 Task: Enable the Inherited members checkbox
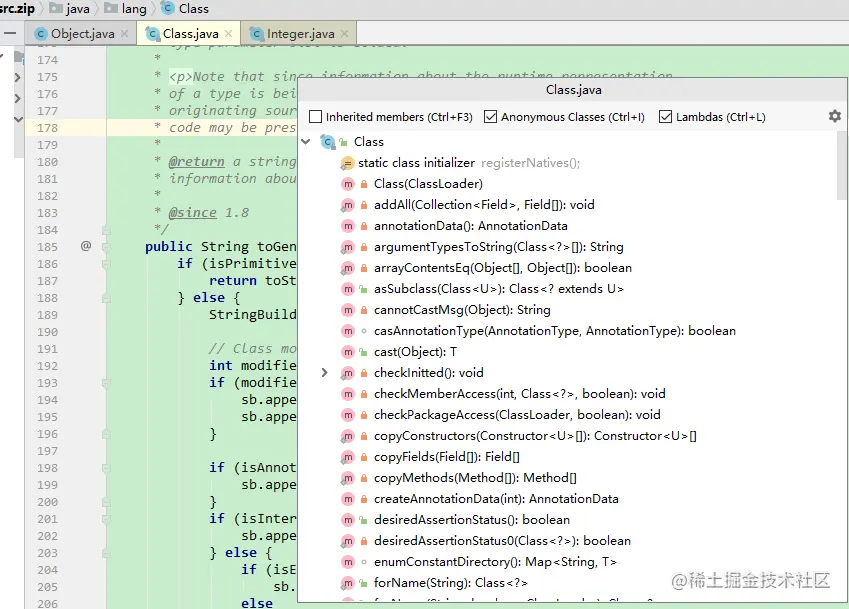[315, 117]
